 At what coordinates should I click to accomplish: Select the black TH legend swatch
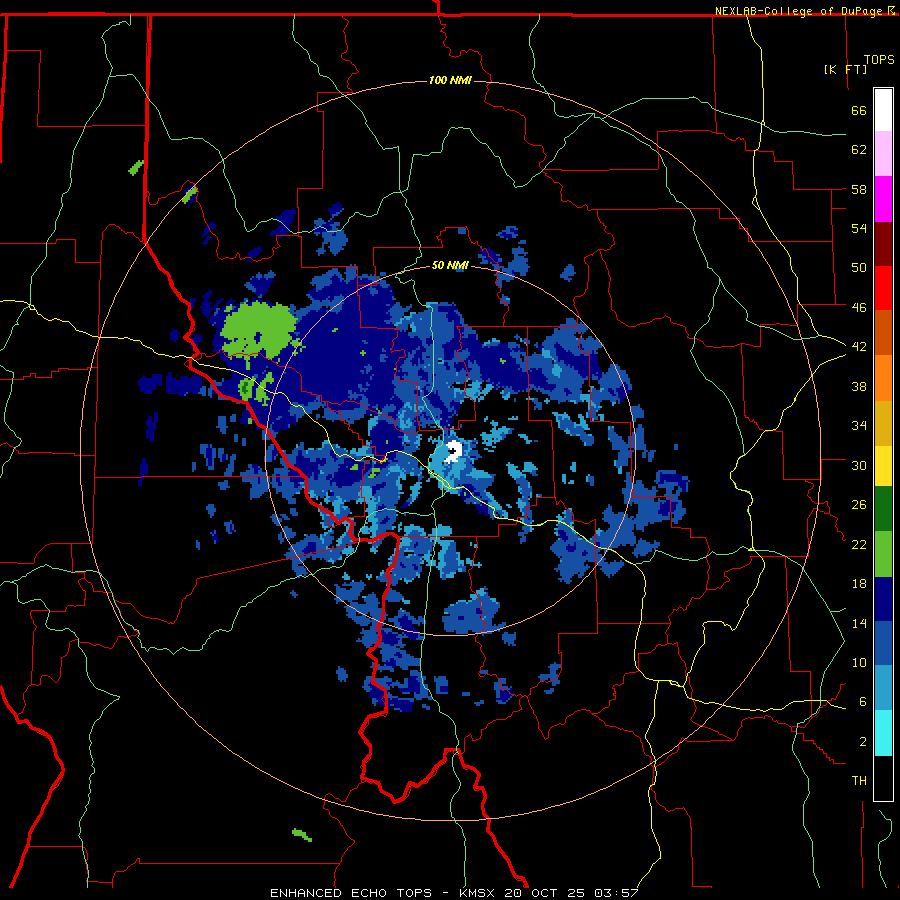(x=883, y=778)
